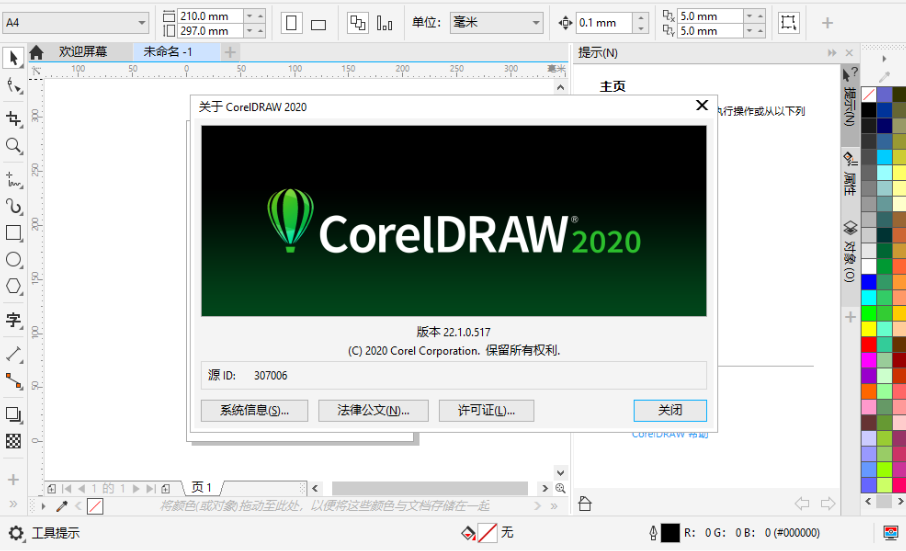Click 关闭 button in About dialog
Image resolution: width=906 pixels, height=551 pixels.
tap(670, 411)
